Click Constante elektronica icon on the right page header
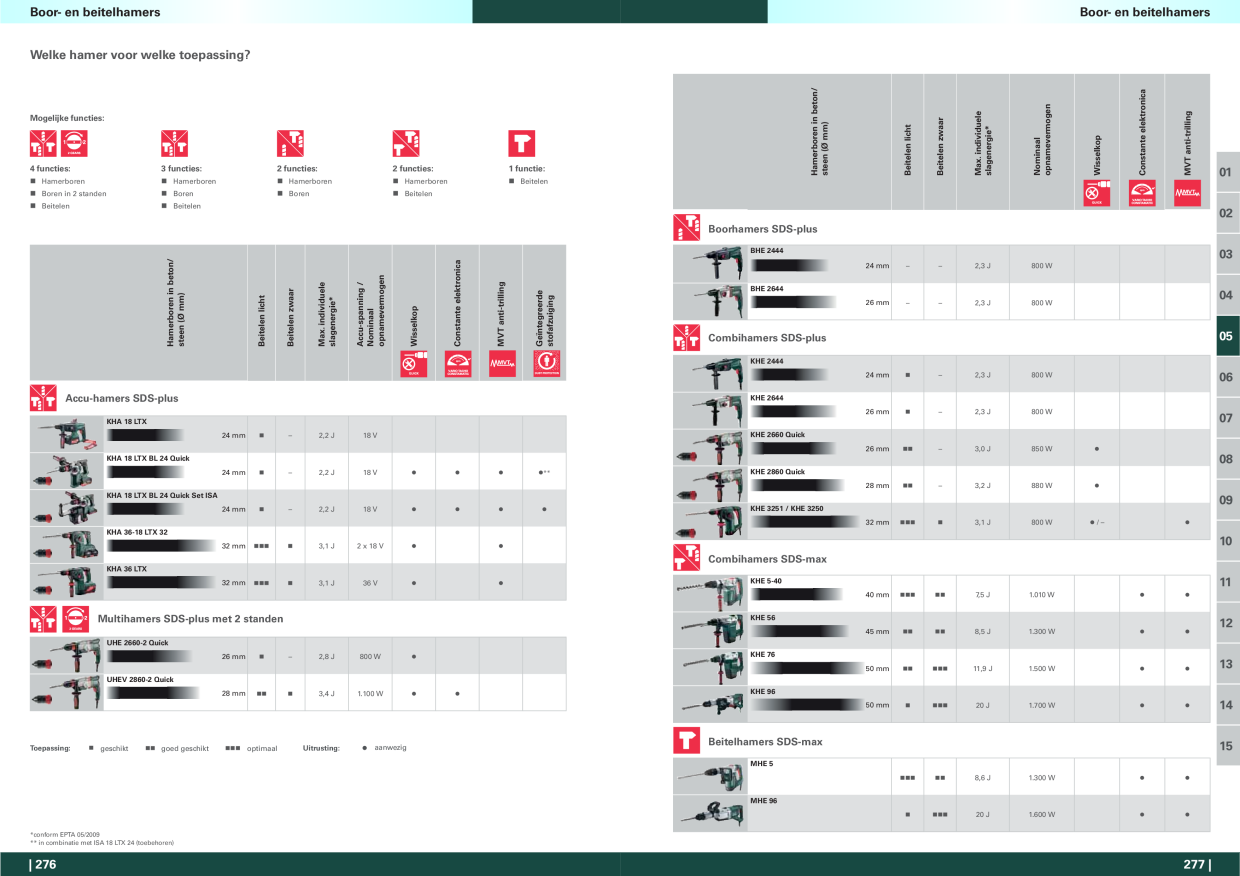The width and height of the screenshot is (1240, 876). click(x=1142, y=193)
